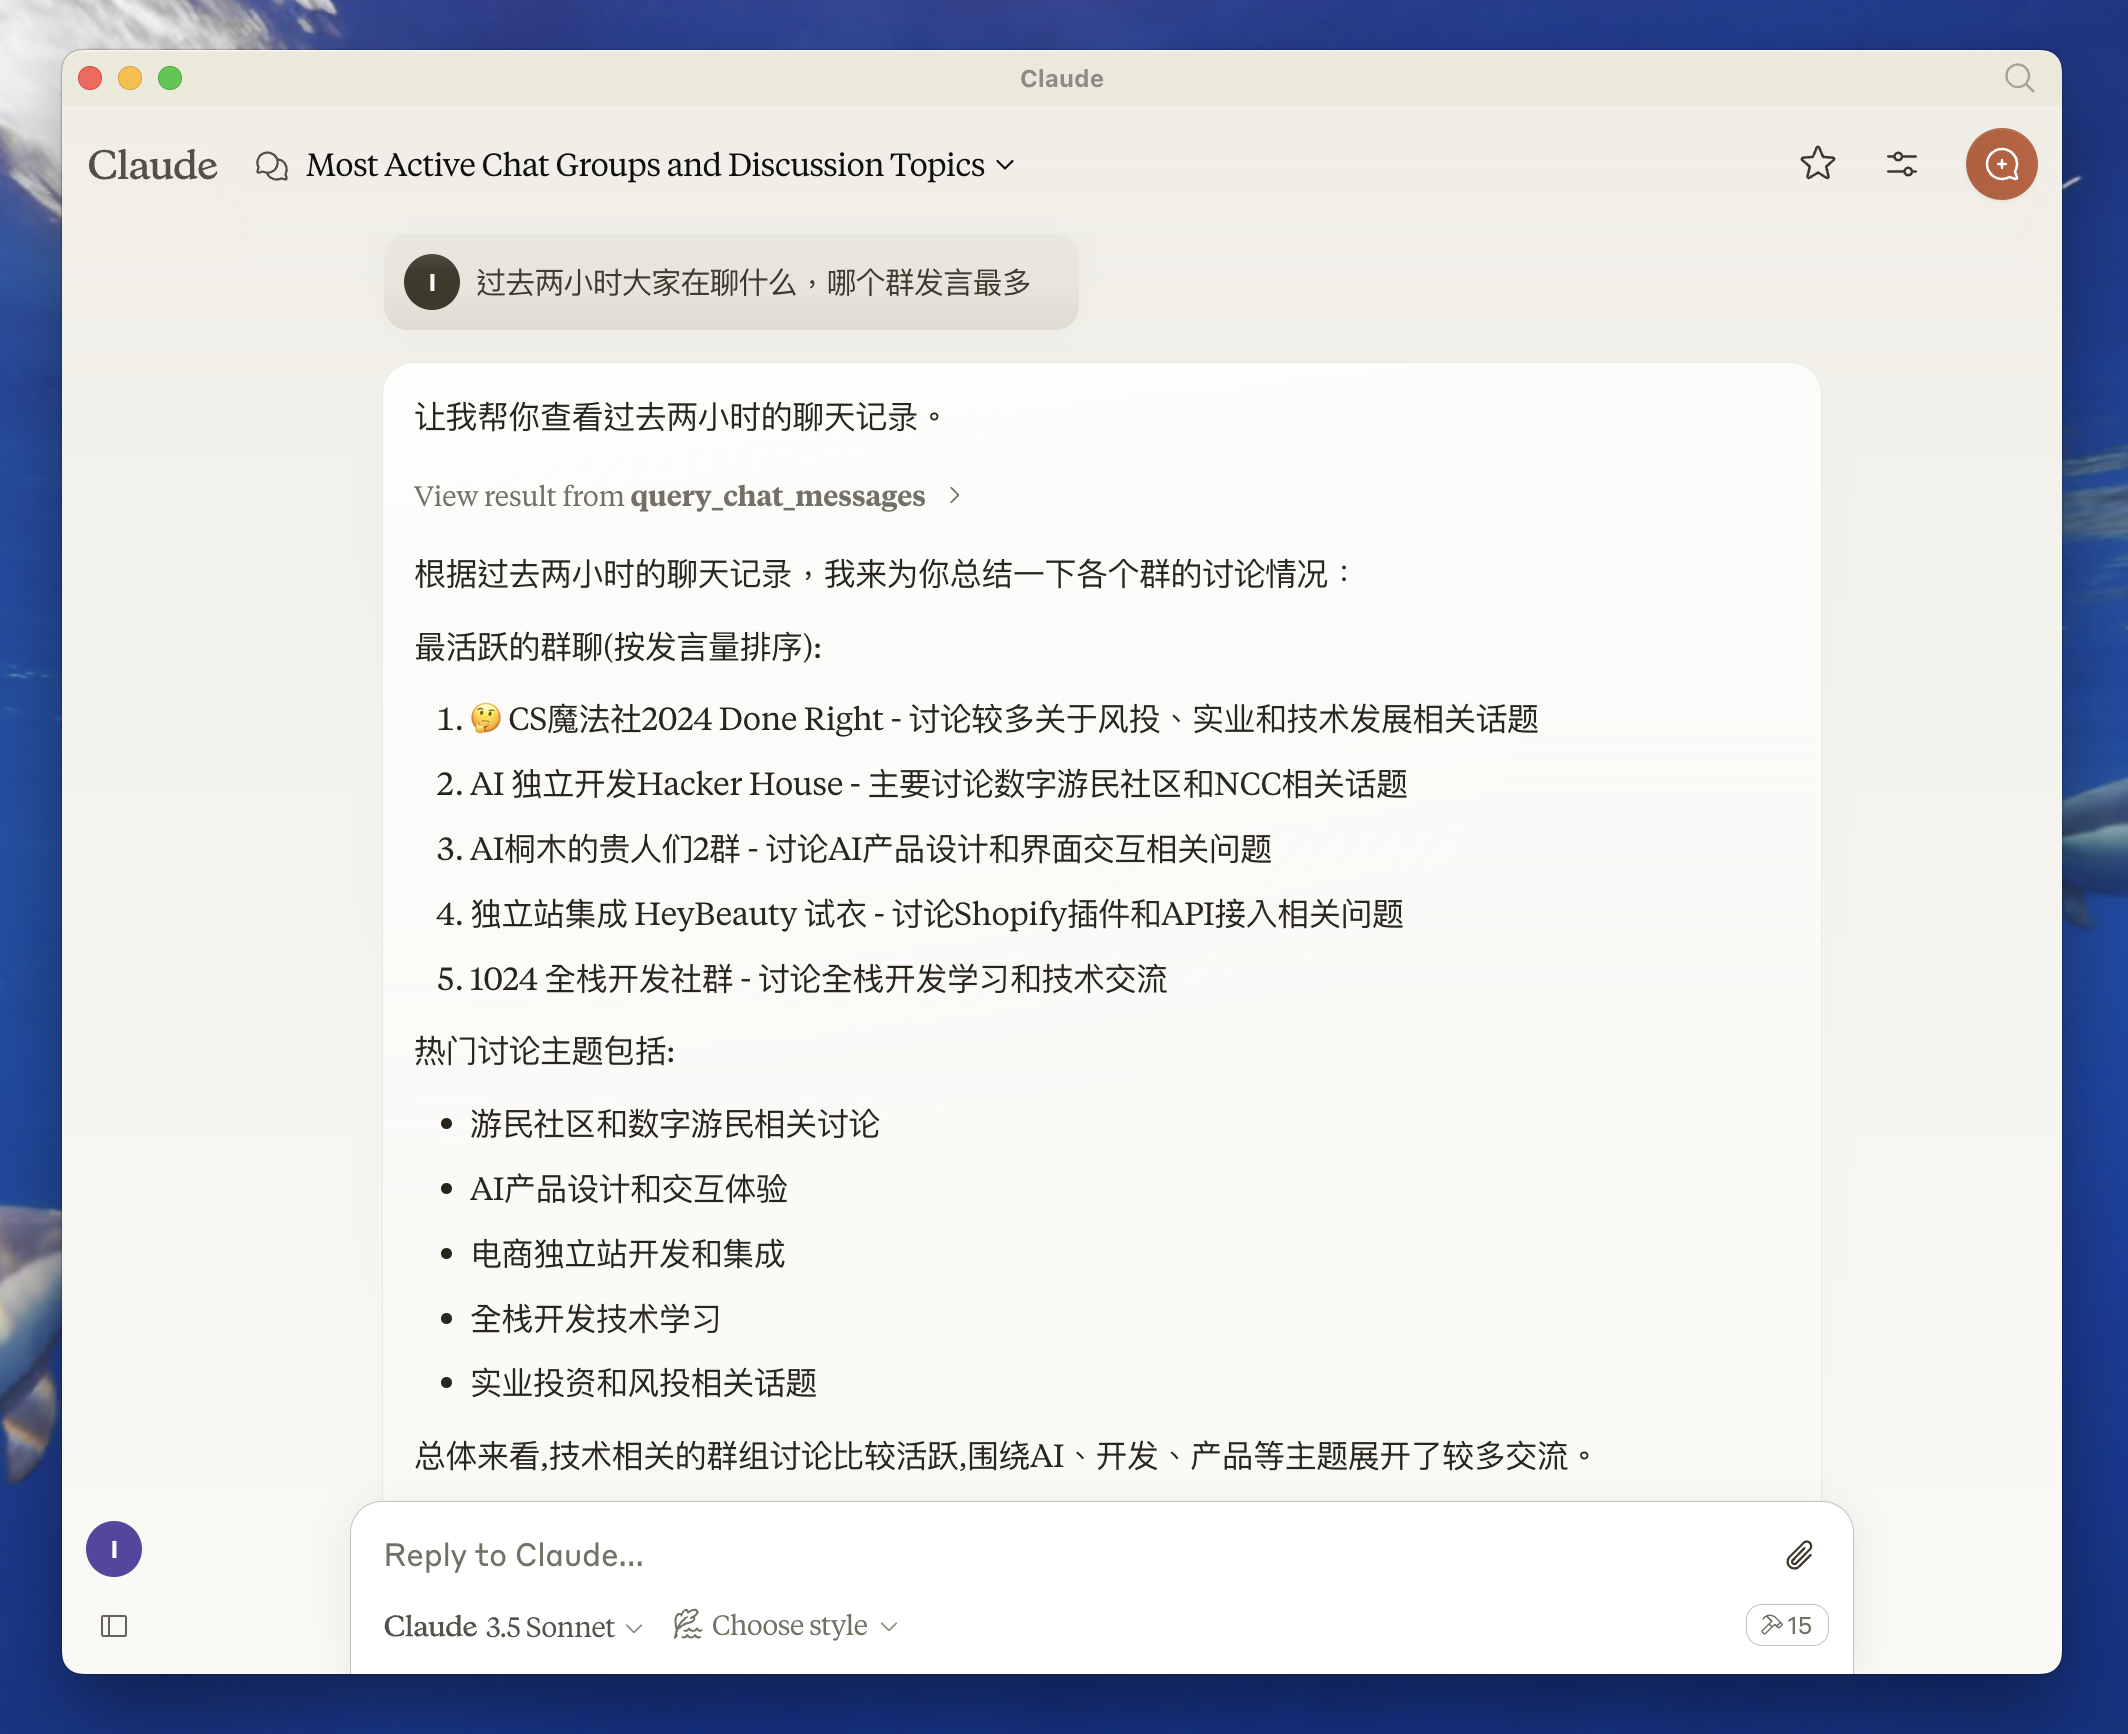
Task: Start a new chat with the orange button
Action: click(x=2001, y=164)
